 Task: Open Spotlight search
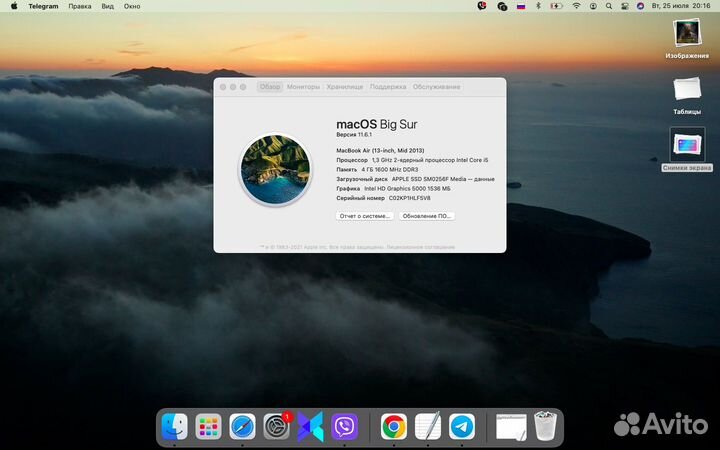tap(609, 6)
